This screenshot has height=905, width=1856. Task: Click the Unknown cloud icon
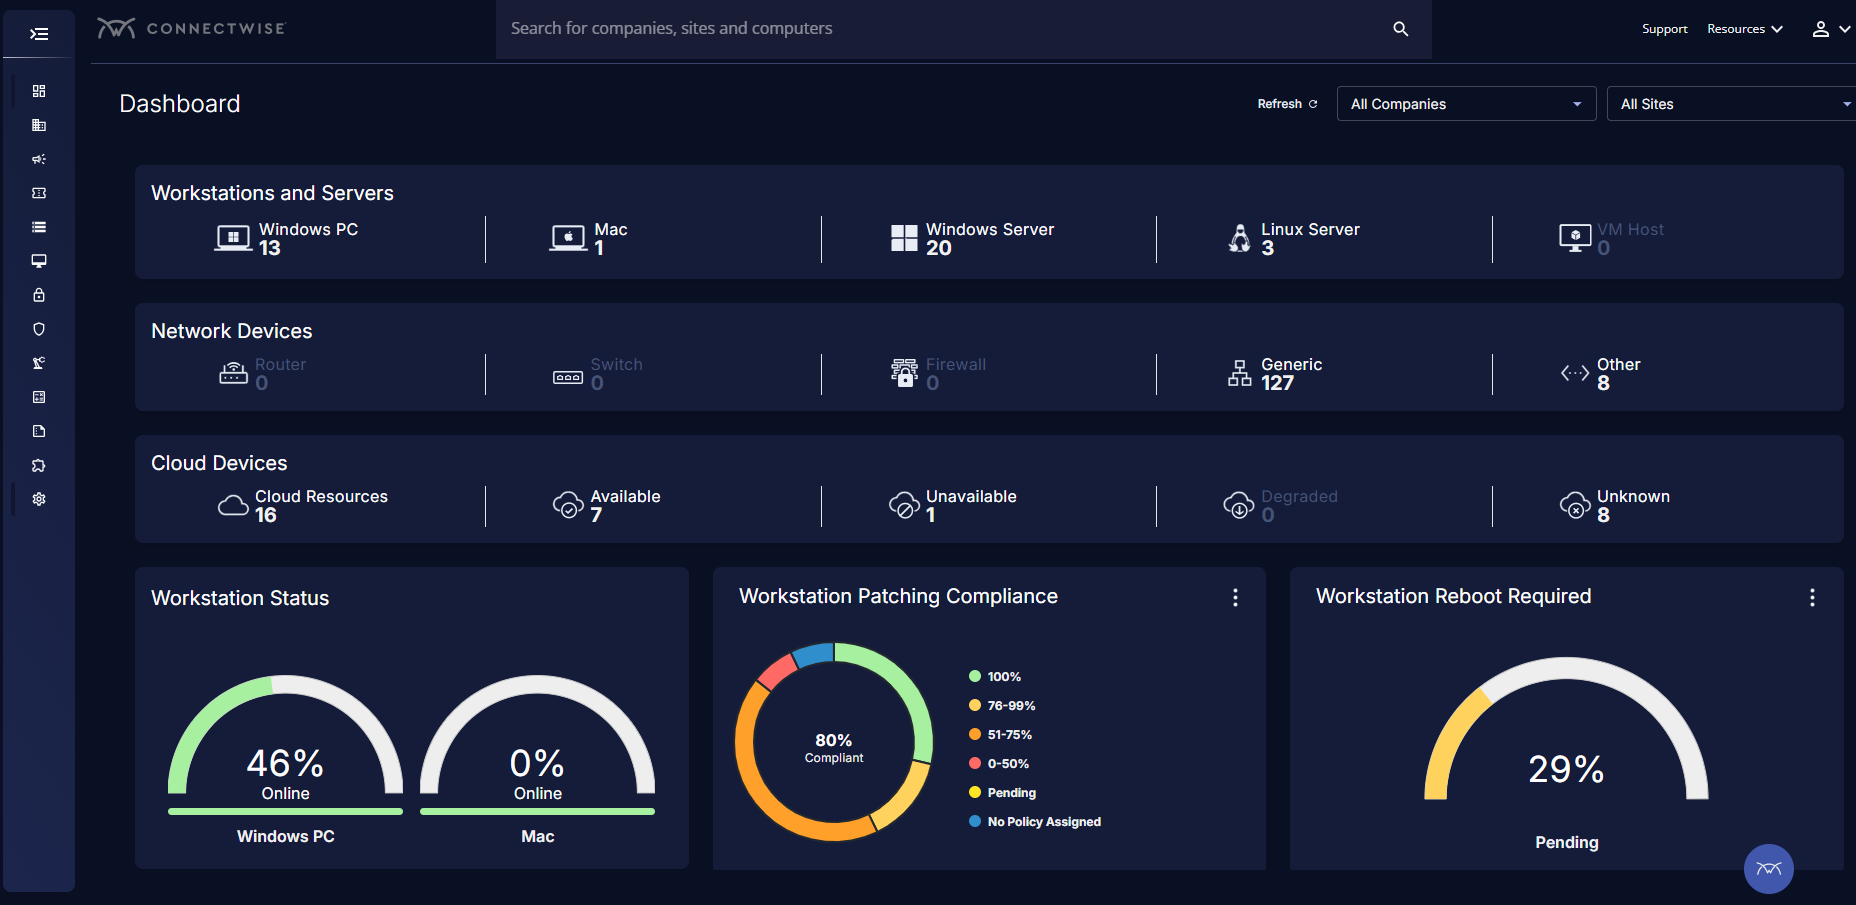[1575, 505]
